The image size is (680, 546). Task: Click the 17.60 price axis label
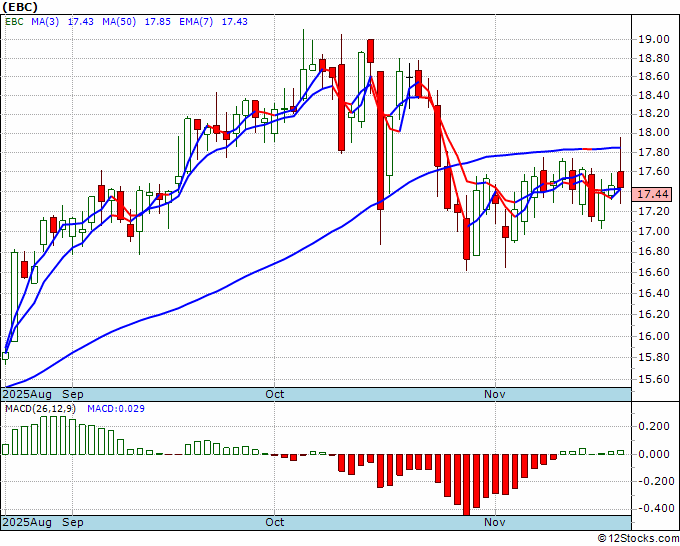click(x=654, y=172)
